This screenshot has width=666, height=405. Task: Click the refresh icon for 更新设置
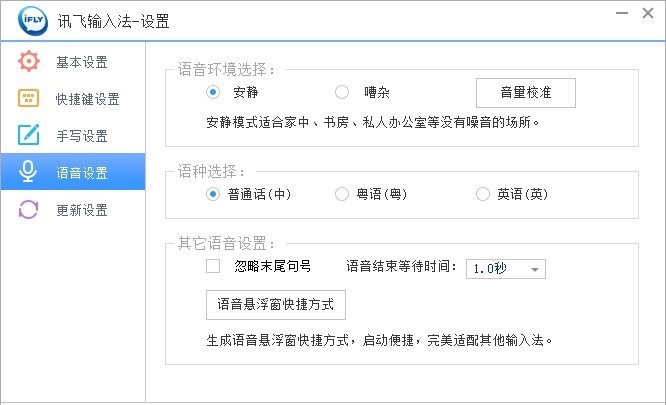[x=28, y=210]
